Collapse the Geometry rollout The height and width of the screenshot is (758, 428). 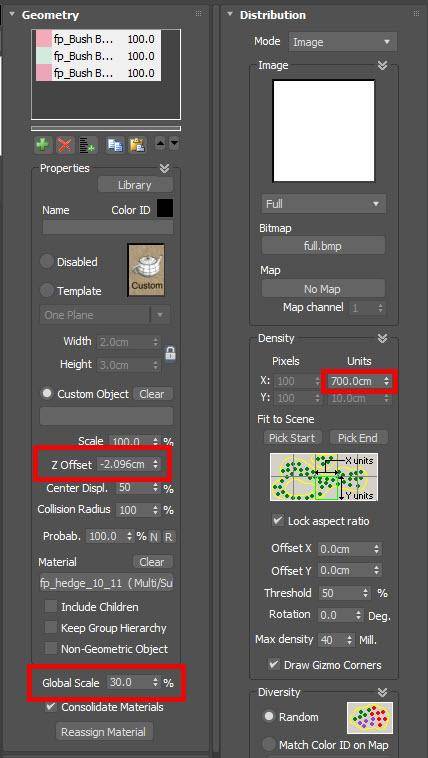12,14
